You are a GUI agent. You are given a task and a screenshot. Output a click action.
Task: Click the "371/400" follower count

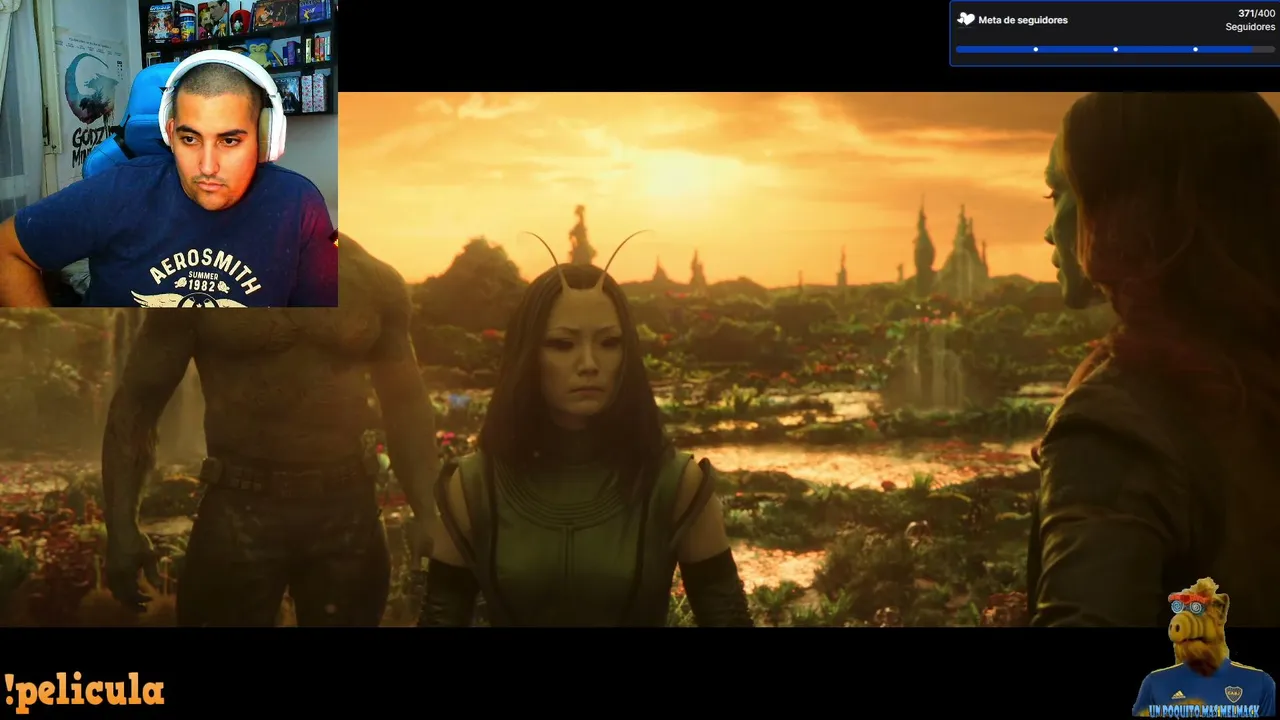pos(1256,13)
